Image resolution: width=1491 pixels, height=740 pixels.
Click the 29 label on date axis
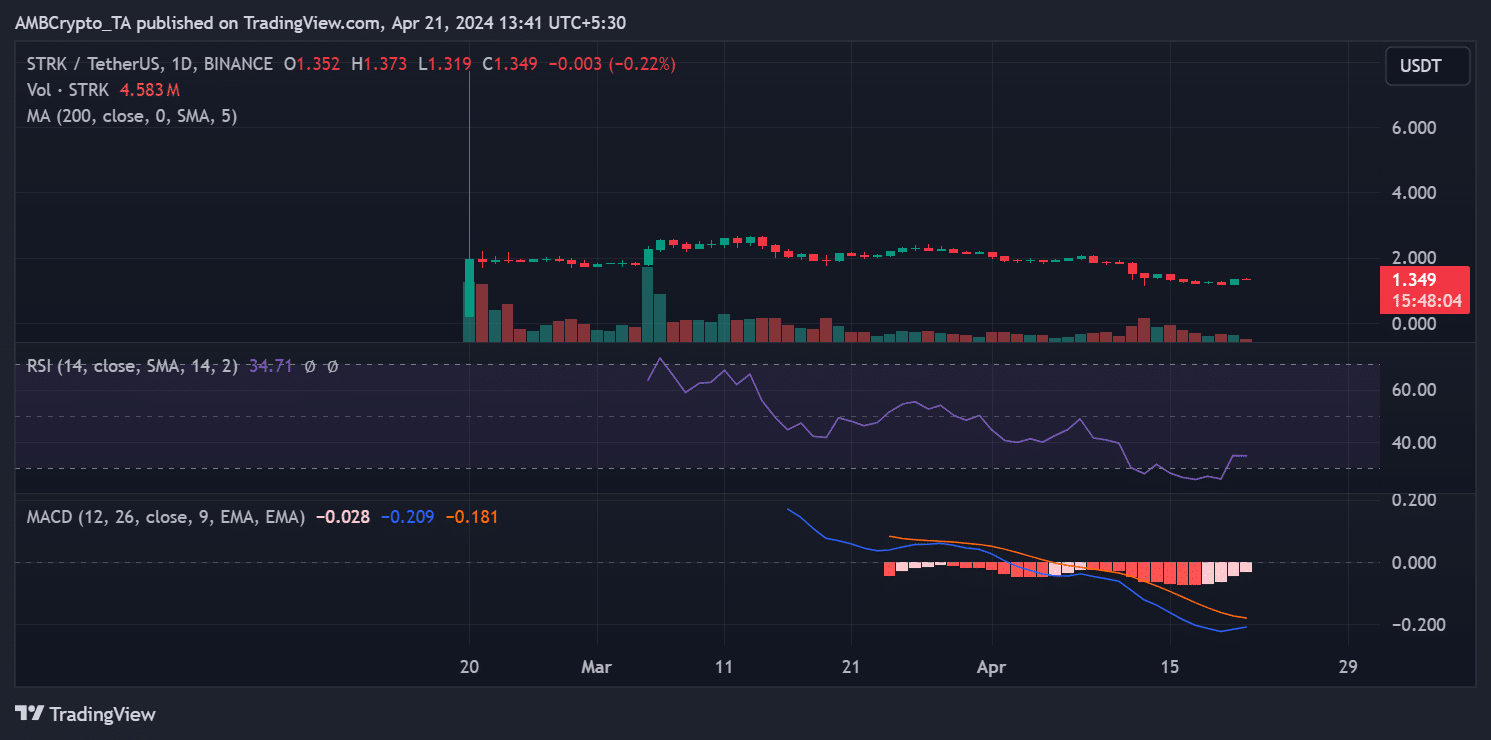click(1348, 666)
